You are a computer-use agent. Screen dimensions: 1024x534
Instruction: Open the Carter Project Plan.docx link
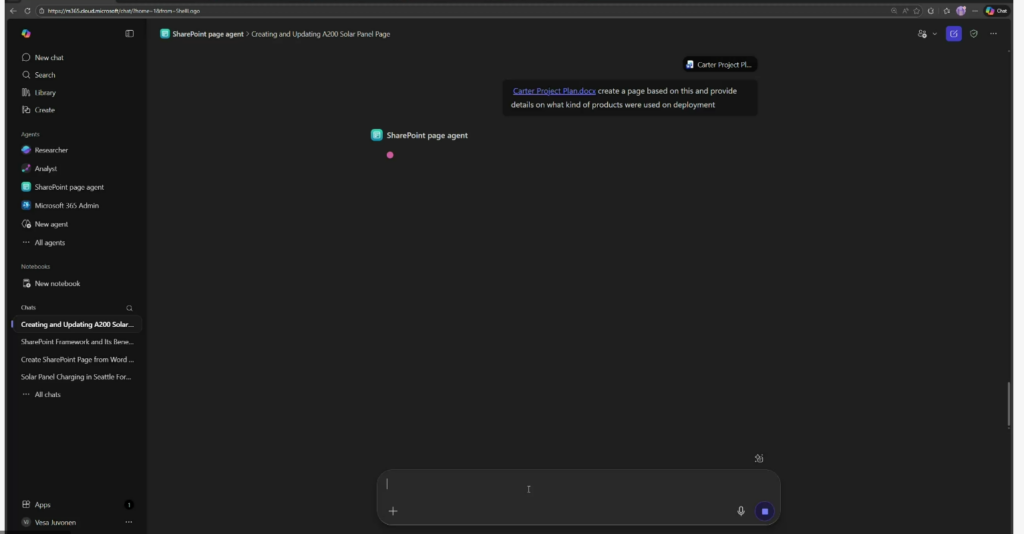554,91
